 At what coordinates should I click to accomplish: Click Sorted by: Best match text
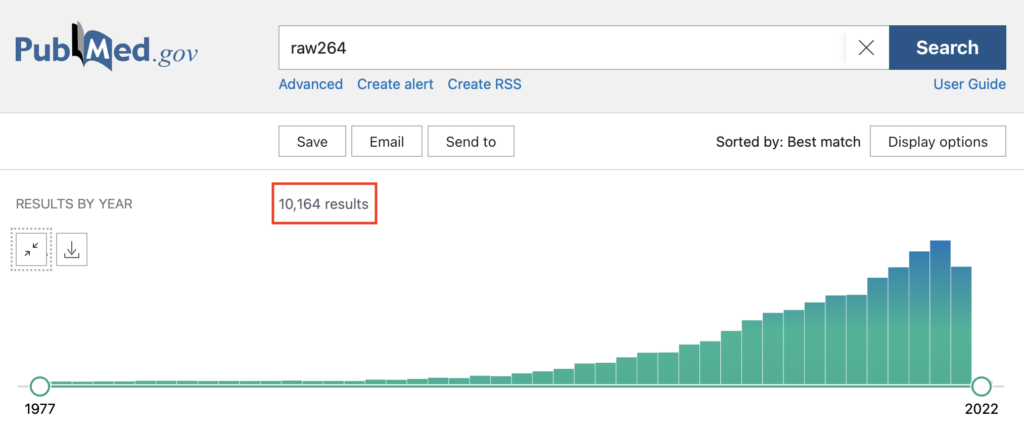(x=788, y=142)
